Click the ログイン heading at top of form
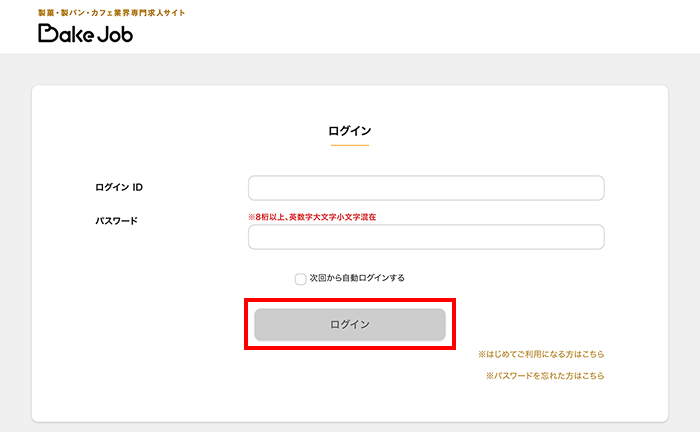The height and width of the screenshot is (432, 700). [x=350, y=130]
